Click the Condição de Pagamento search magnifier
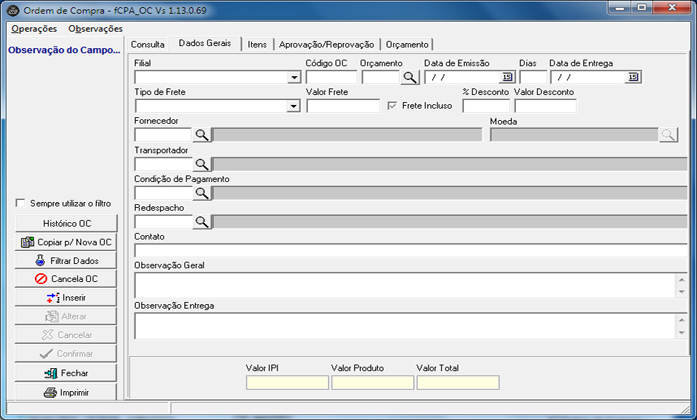Viewport: 697px width, 420px height. point(202,193)
